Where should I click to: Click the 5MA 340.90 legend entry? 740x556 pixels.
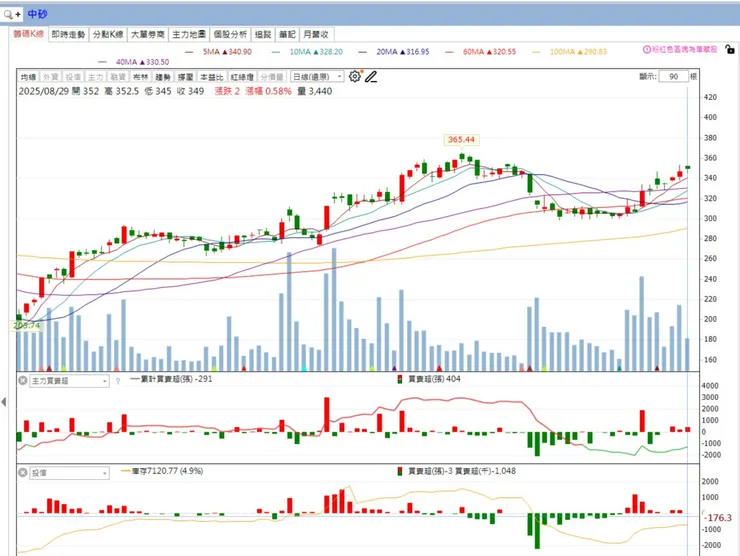219,51
